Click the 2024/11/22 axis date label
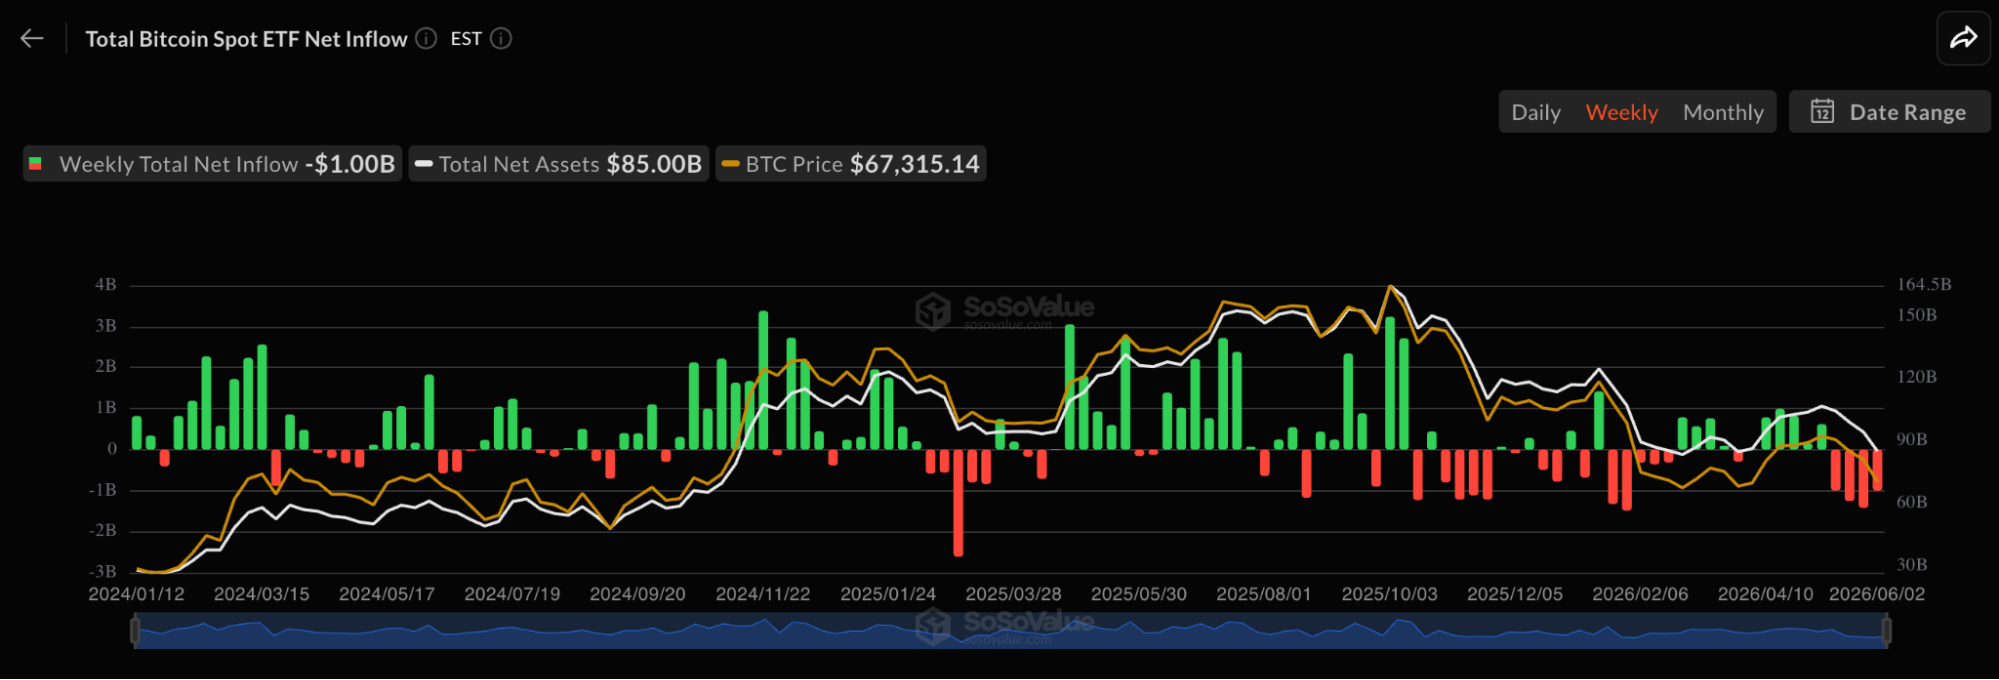Image resolution: width=1999 pixels, height=680 pixels. (x=763, y=594)
